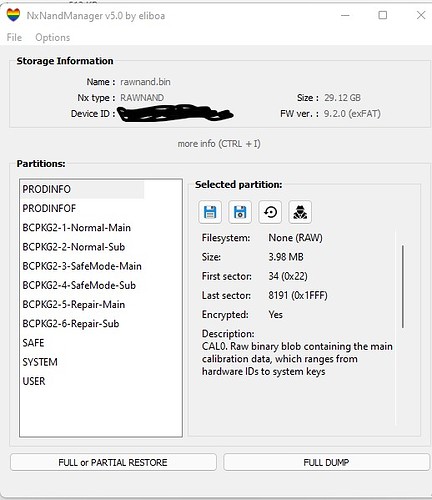Open more info (CTRL + I) link
This screenshot has height=500, width=432.
point(219,144)
